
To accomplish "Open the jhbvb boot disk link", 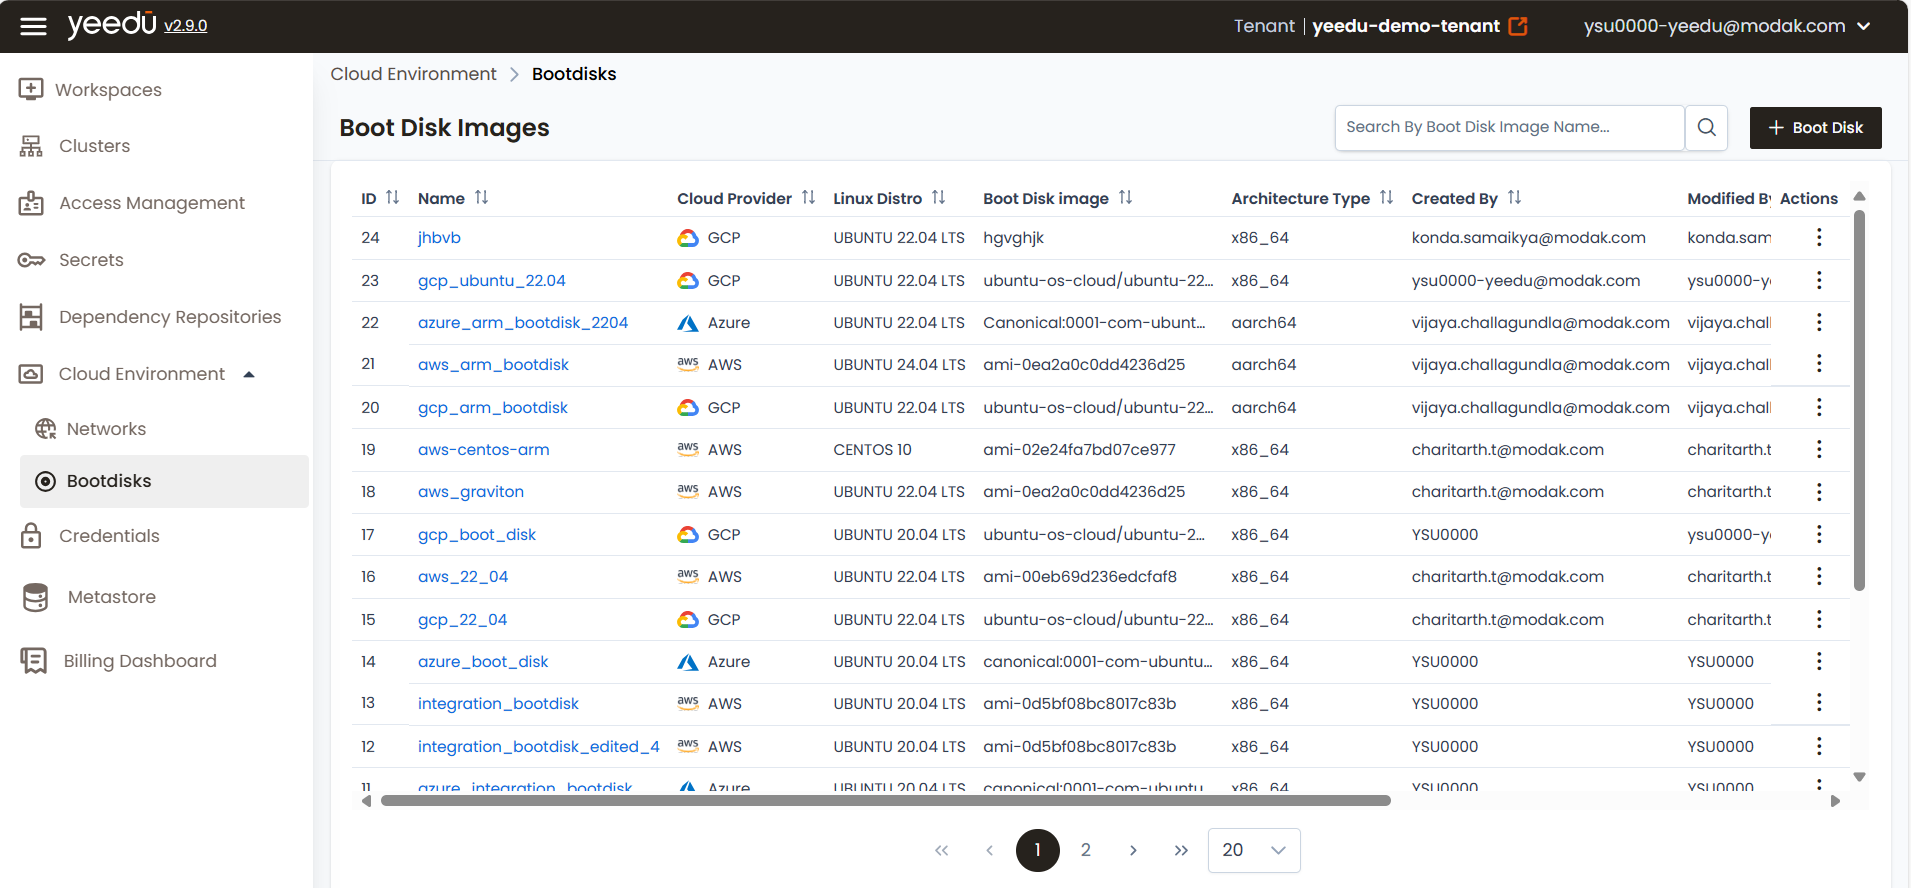I will click(x=439, y=238).
